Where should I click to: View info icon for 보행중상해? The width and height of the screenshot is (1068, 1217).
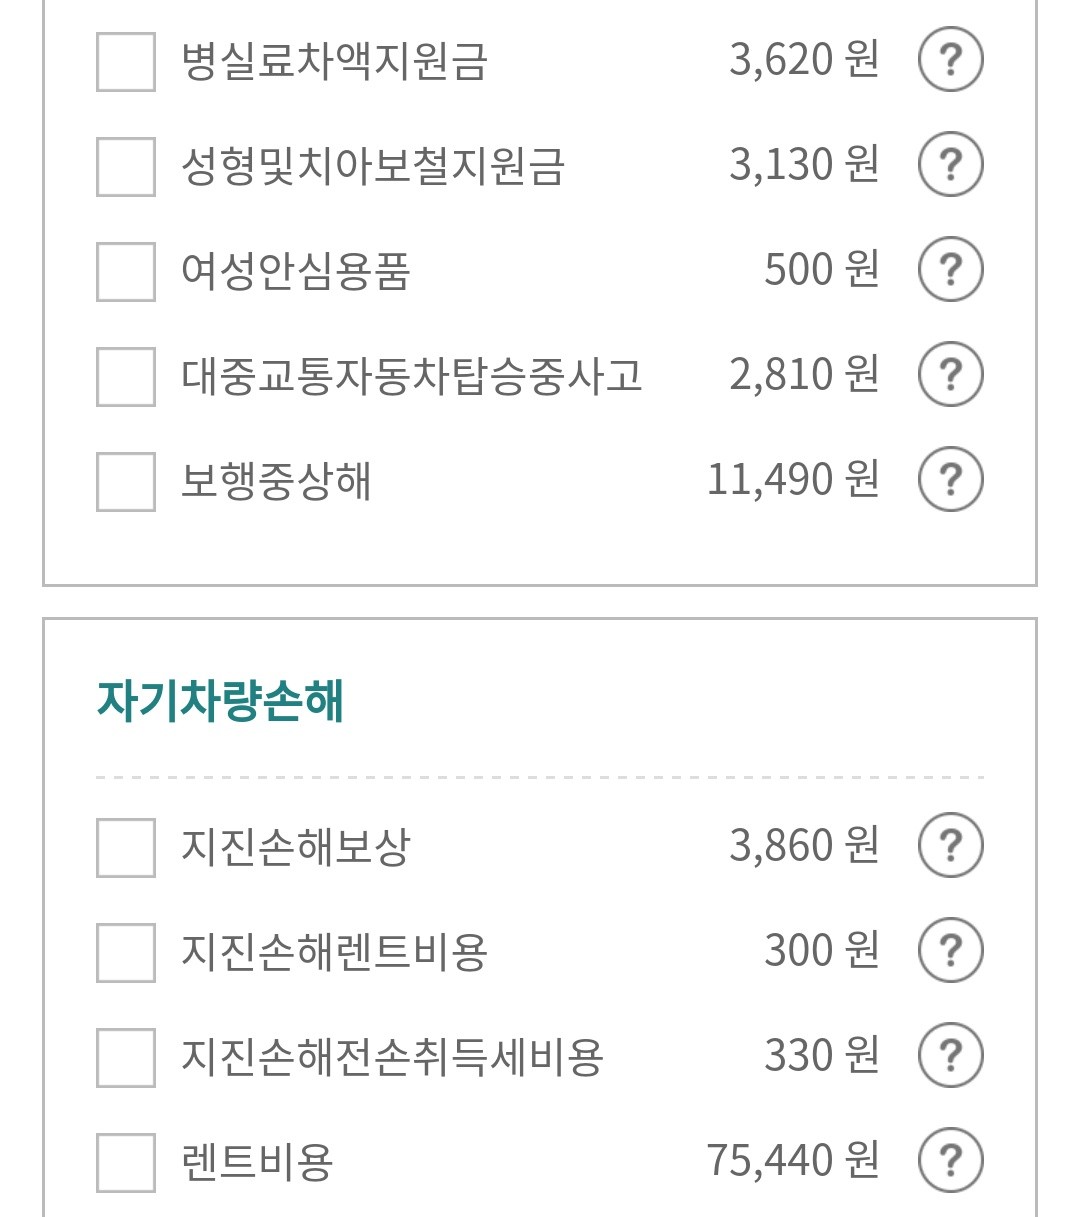pyautogui.click(x=950, y=480)
